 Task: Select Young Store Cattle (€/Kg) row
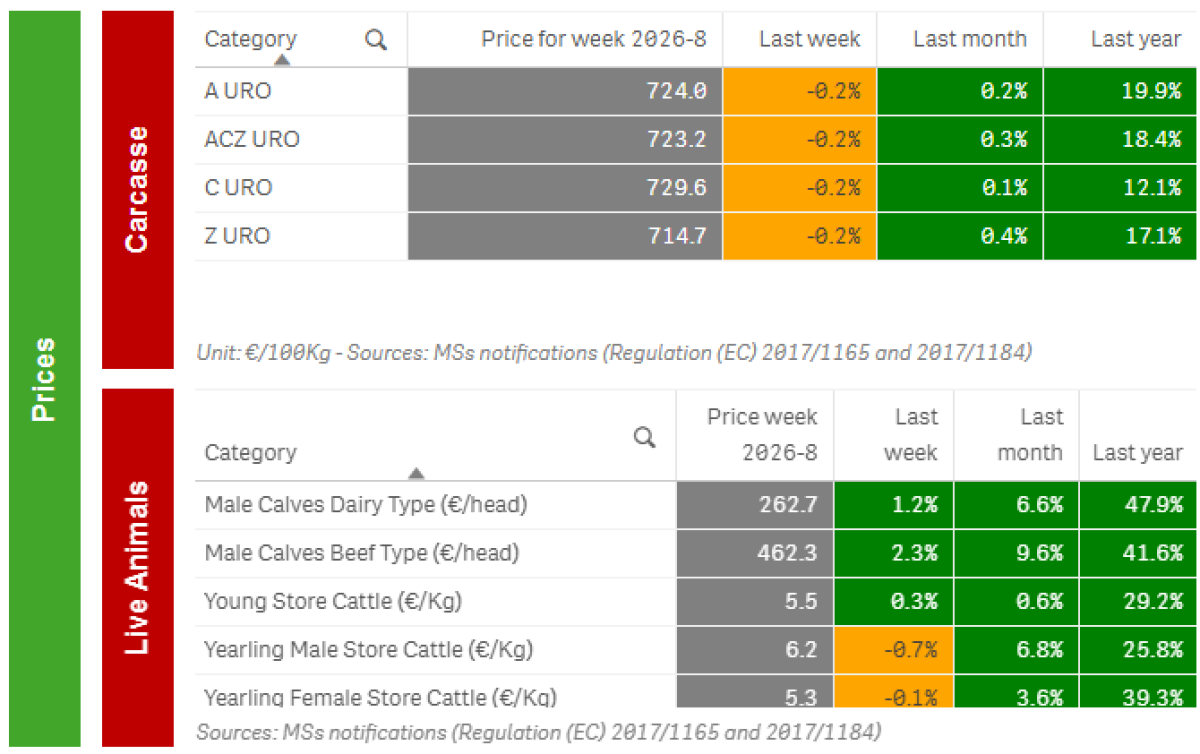[x=333, y=602]
